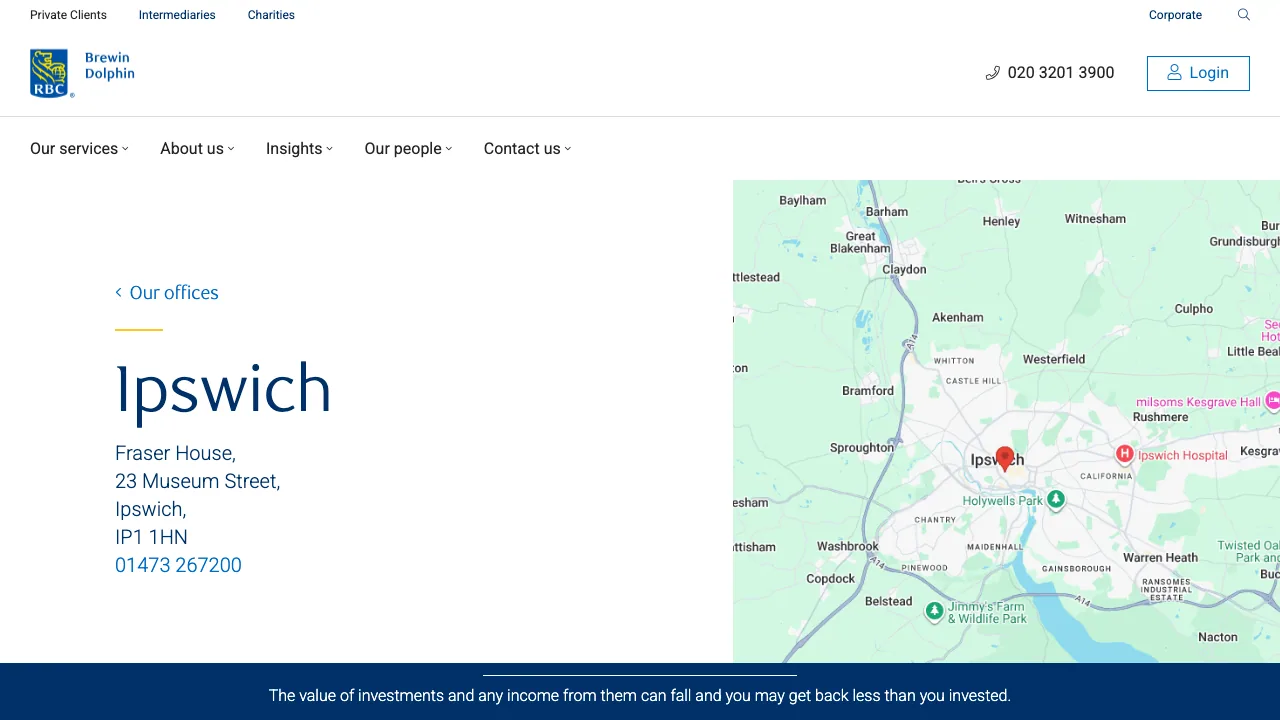Click the Jimmy's Farm & Wildlife Park marker

(933, 611)
